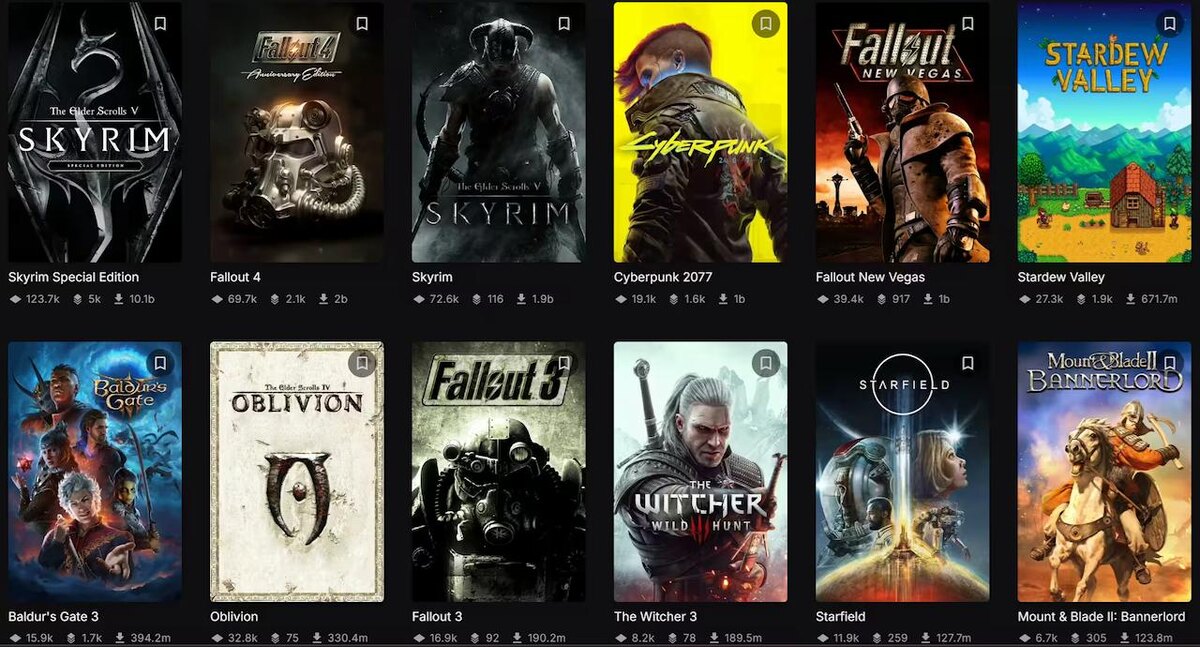Toggle bookmark icon on Baldur's Gate 3

160,363
